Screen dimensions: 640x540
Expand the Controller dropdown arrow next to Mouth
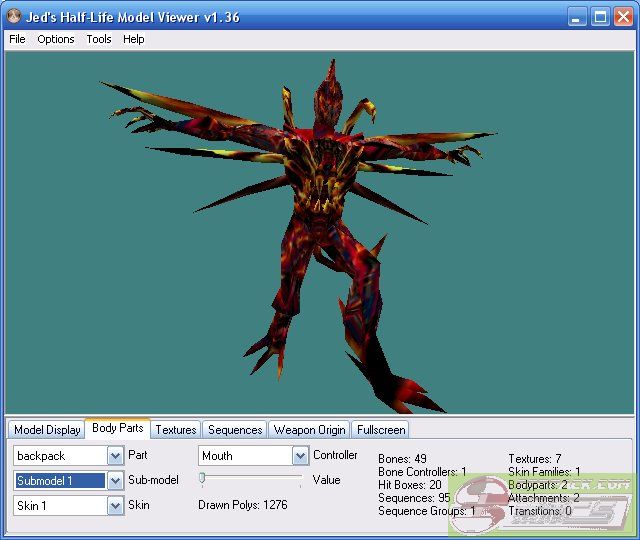[x=300, y=456]
